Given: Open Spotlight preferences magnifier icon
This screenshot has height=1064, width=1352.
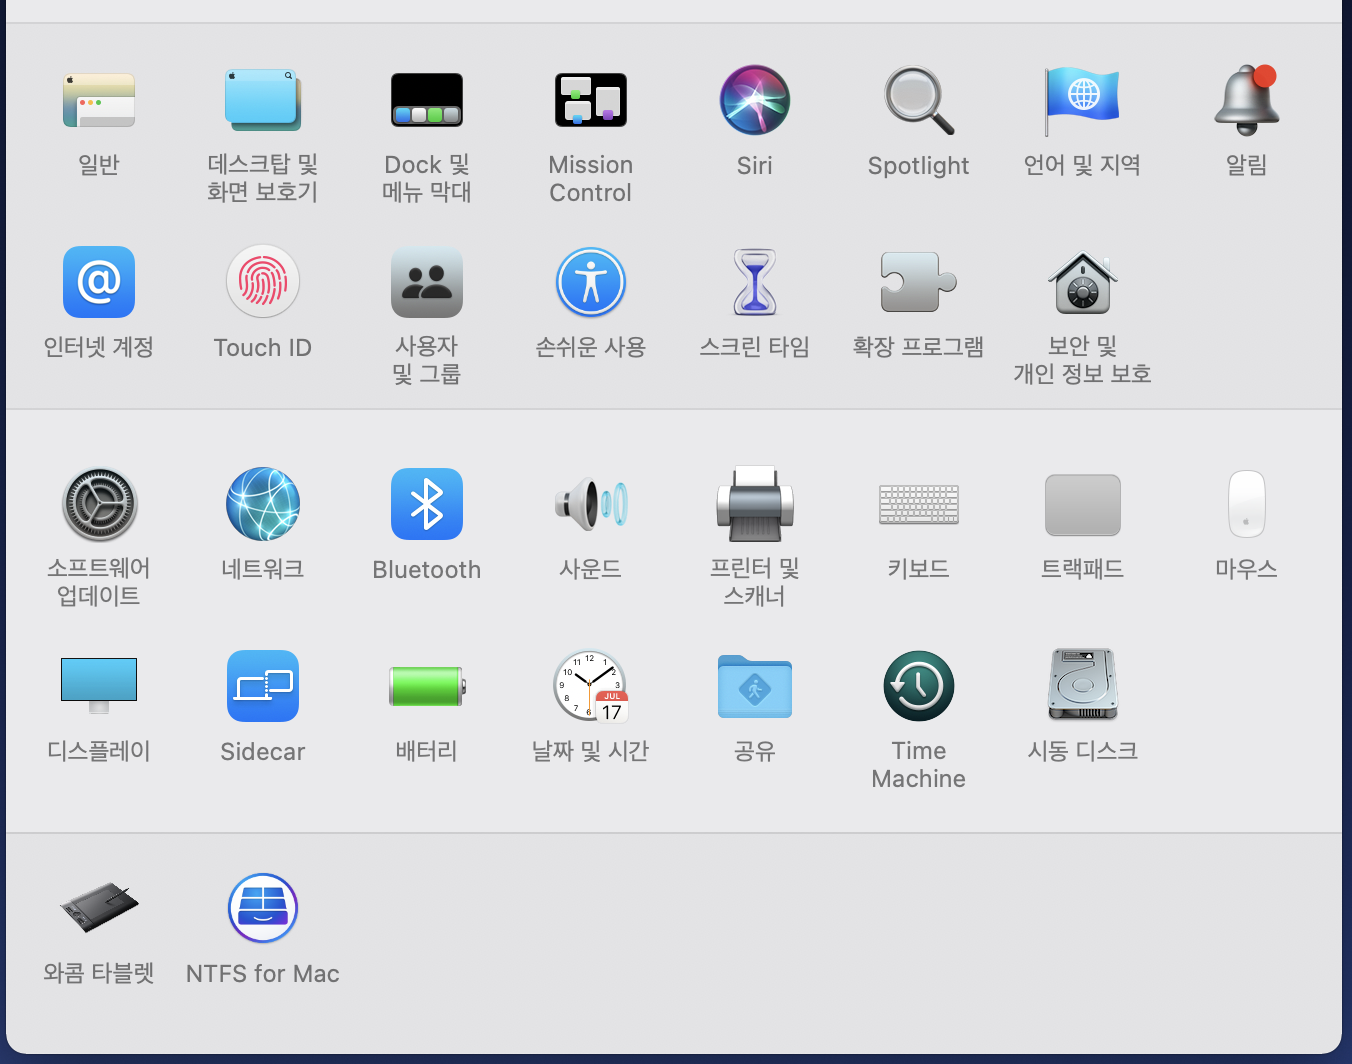Looking at the screenshot, I should [919, 100].
